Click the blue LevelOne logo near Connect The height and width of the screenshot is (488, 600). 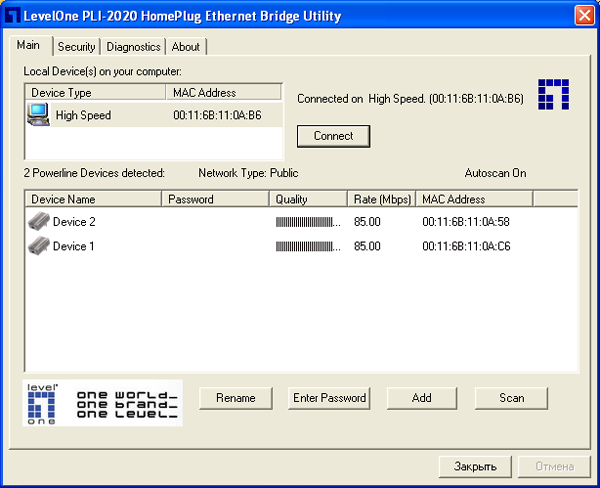click(x=553, y=95)
